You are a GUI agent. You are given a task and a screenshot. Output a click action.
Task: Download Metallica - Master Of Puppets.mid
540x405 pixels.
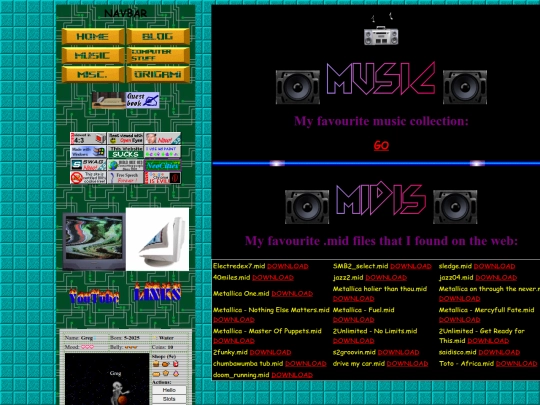(234, 341)
